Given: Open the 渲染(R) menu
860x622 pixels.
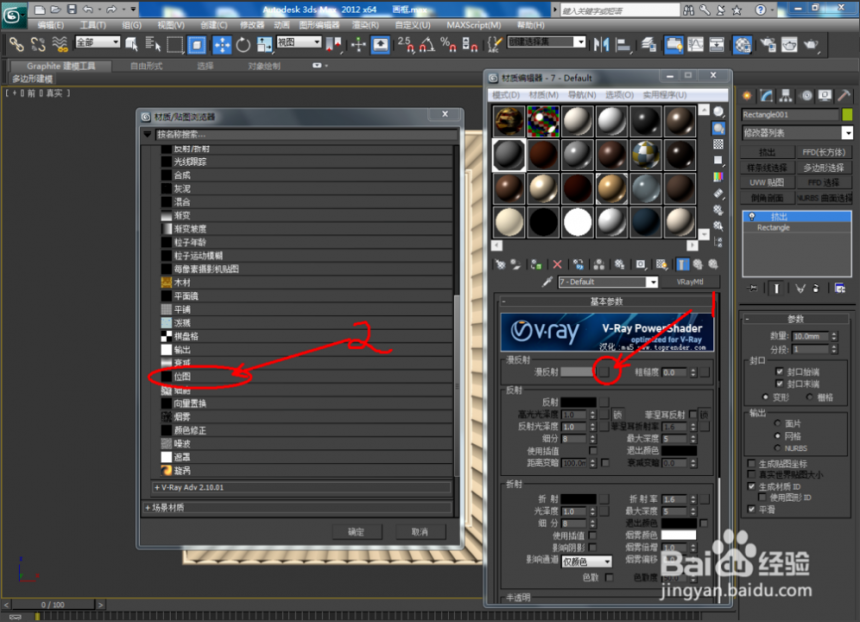Looking at the screenshot, I should pyautogui.click(x=365, y=25).
